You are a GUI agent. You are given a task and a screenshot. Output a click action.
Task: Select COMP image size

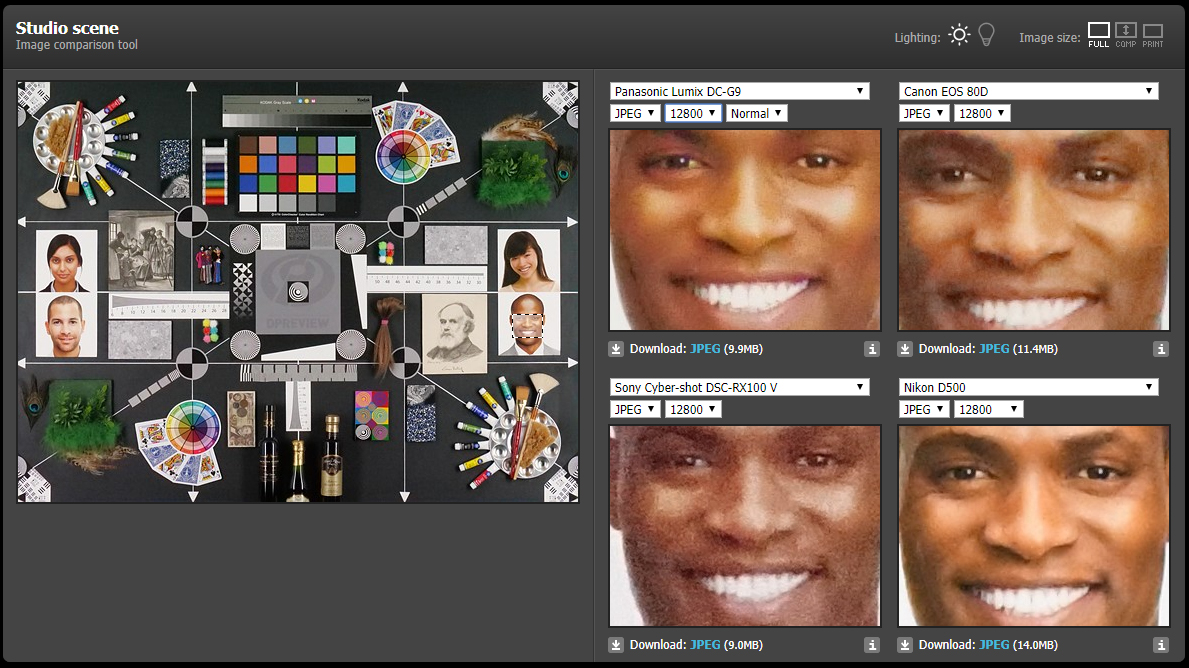click(x=1125, y=35)
